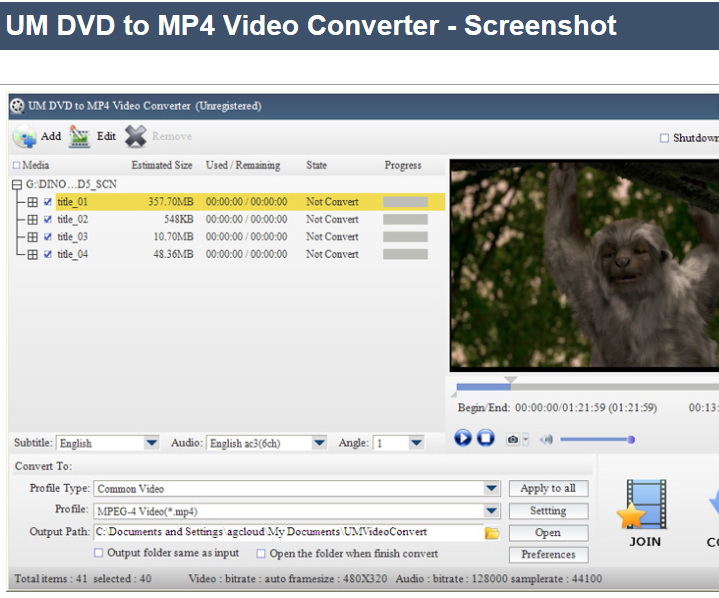719x598 pixels.
Task: Click the 48.36MB size cell
Action: tap(173, 254)
